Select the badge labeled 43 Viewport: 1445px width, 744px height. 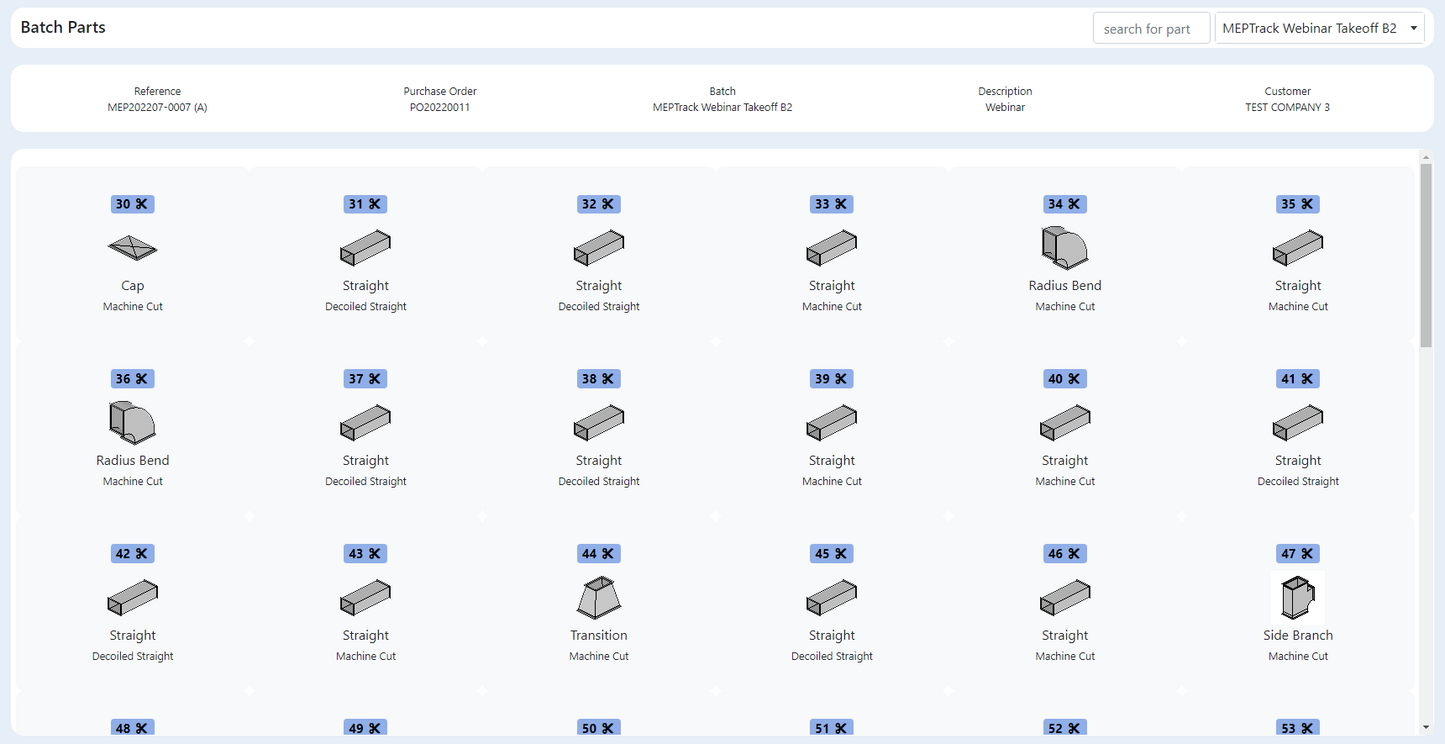pos(365,554)
